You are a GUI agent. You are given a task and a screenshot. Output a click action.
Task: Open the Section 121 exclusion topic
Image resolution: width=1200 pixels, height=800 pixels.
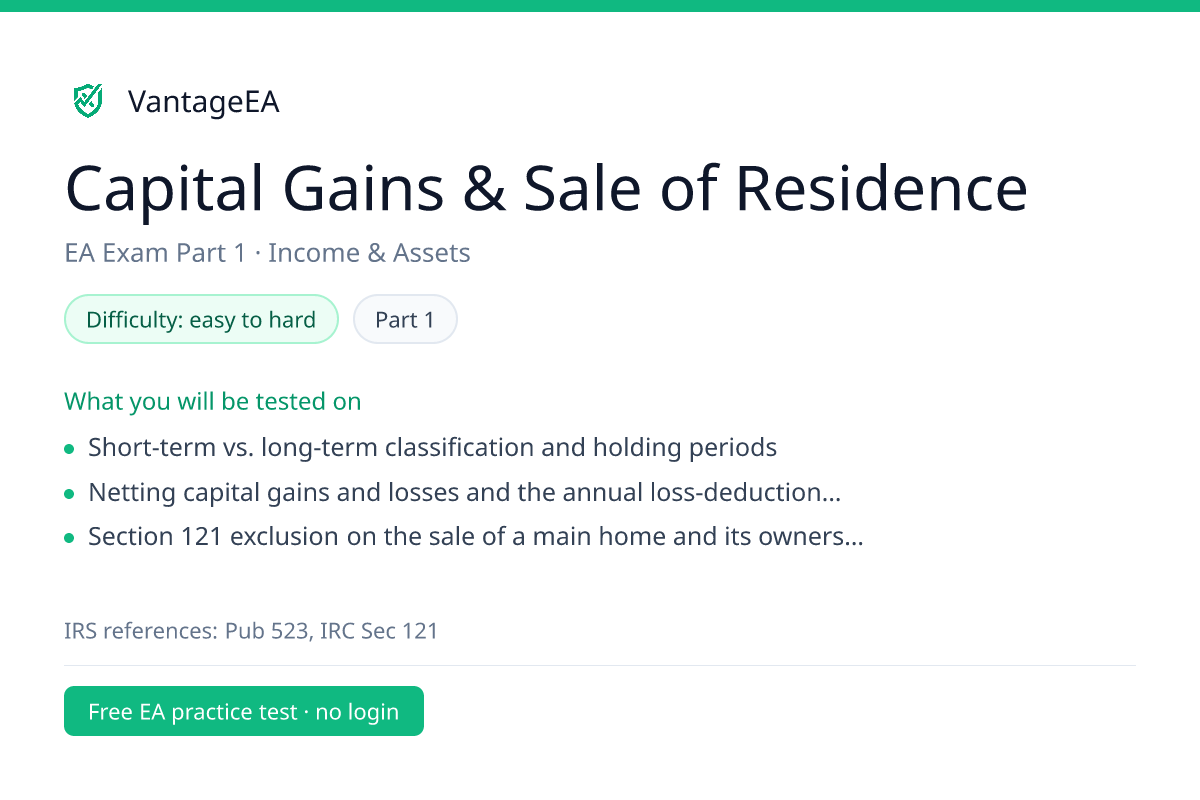[476, 537]
